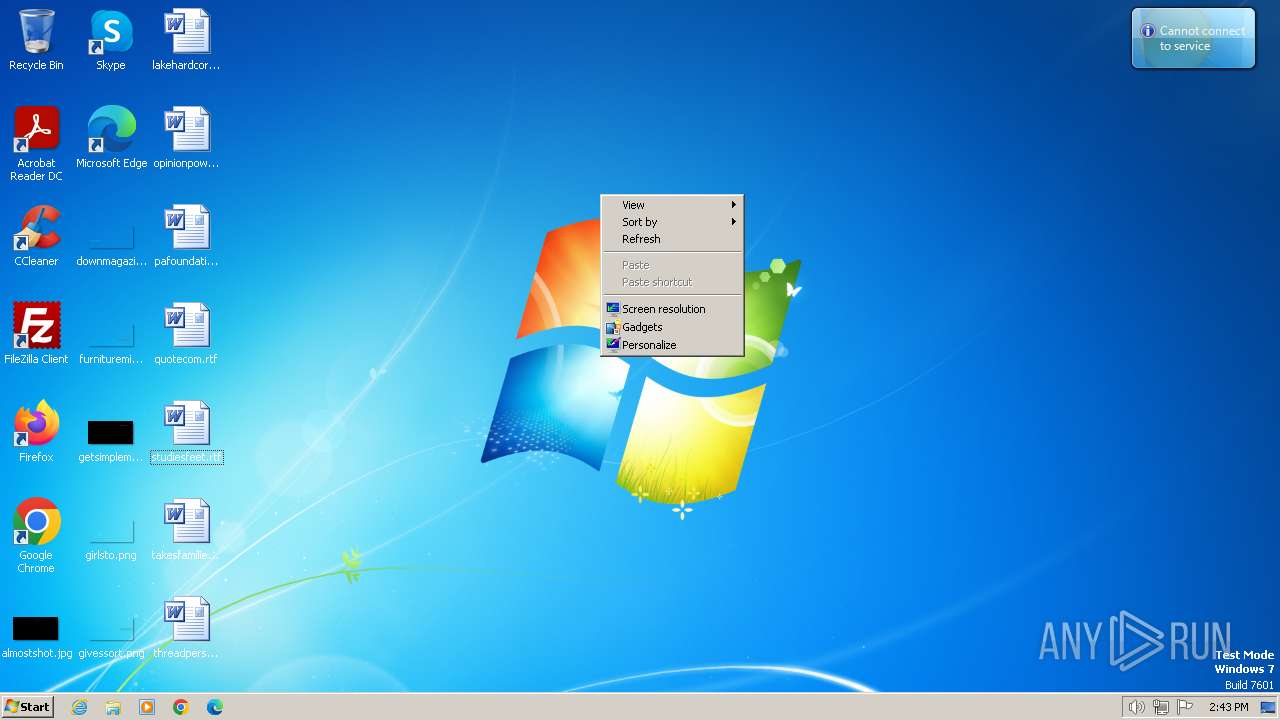Screen dimensions: 1280x720
Task: Select the quotecom.rtf document
Action: (x=186, y=334)
